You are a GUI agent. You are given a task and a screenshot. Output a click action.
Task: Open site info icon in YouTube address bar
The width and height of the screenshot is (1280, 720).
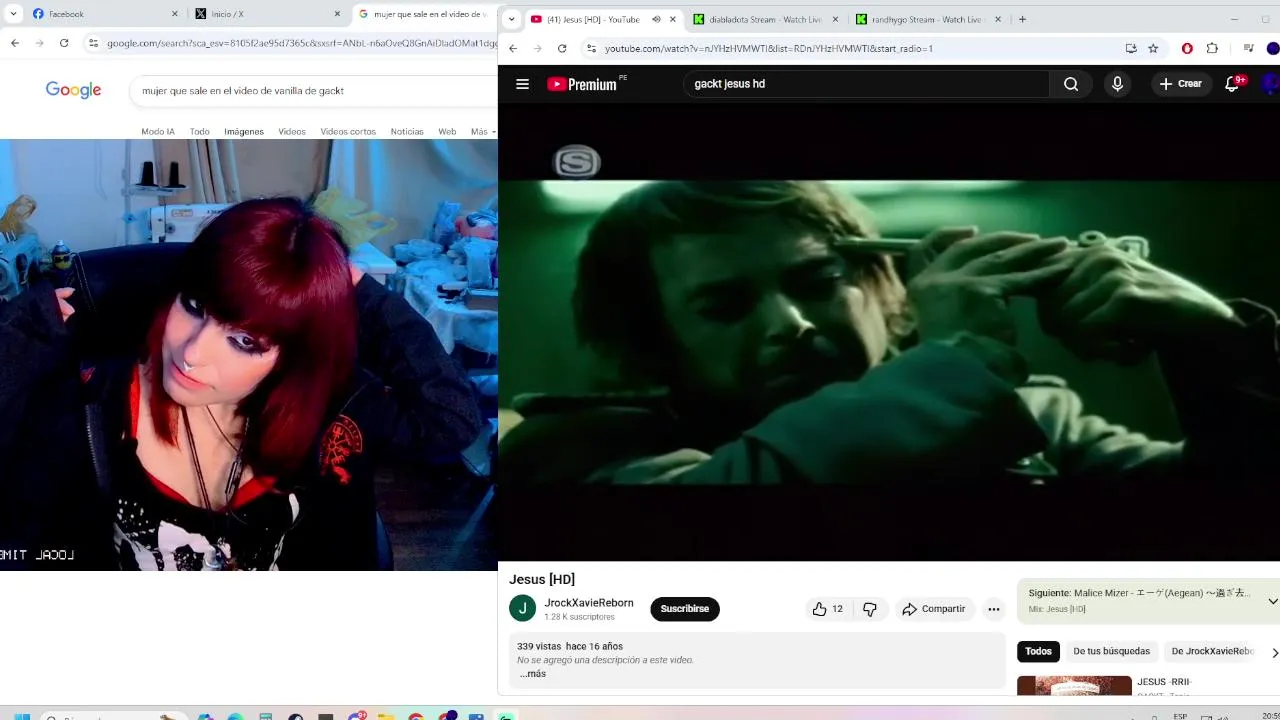point(592,48)
